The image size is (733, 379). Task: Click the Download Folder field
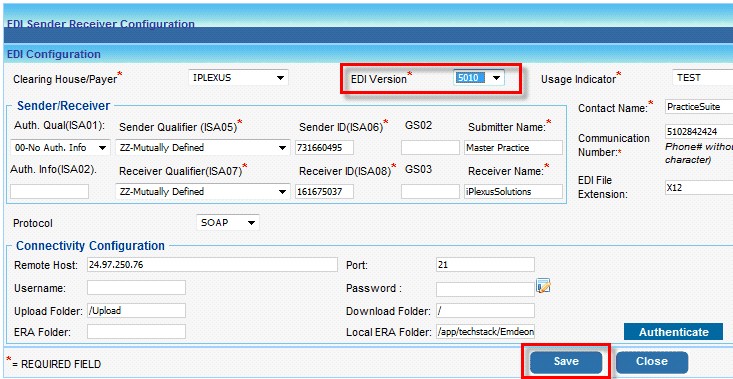485,310
